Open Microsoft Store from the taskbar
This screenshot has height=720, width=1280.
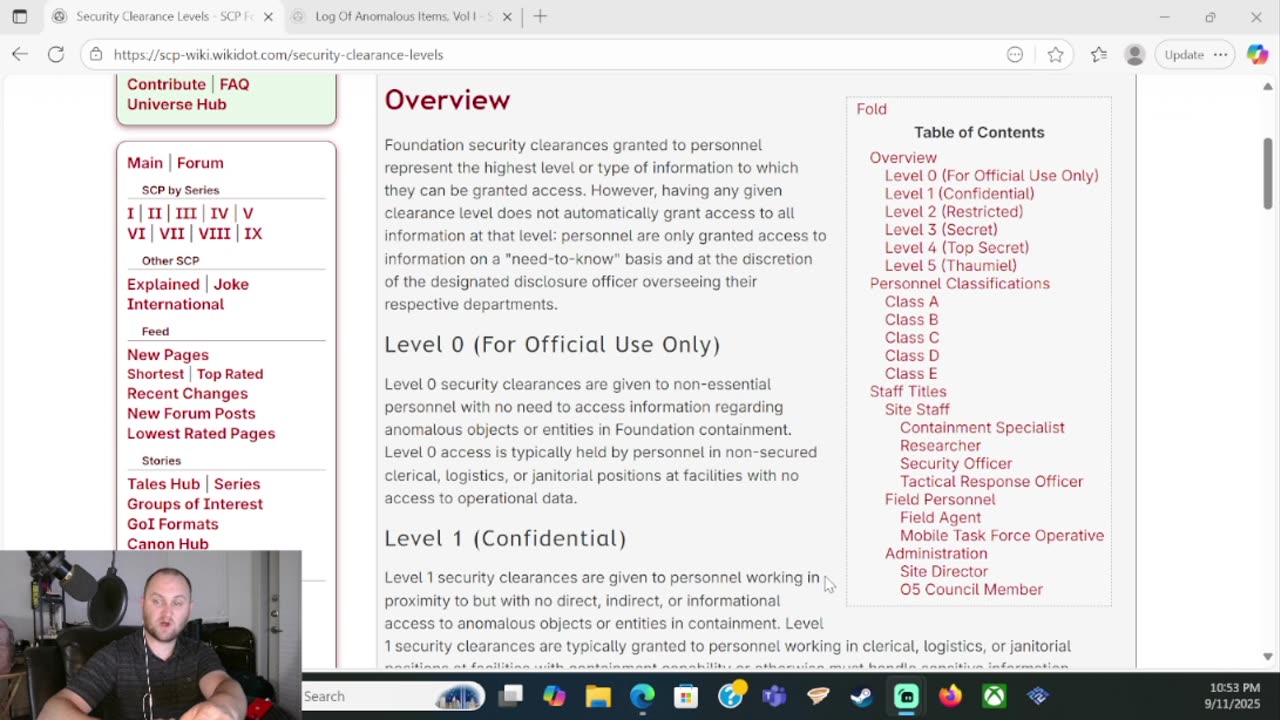[686, 696]
